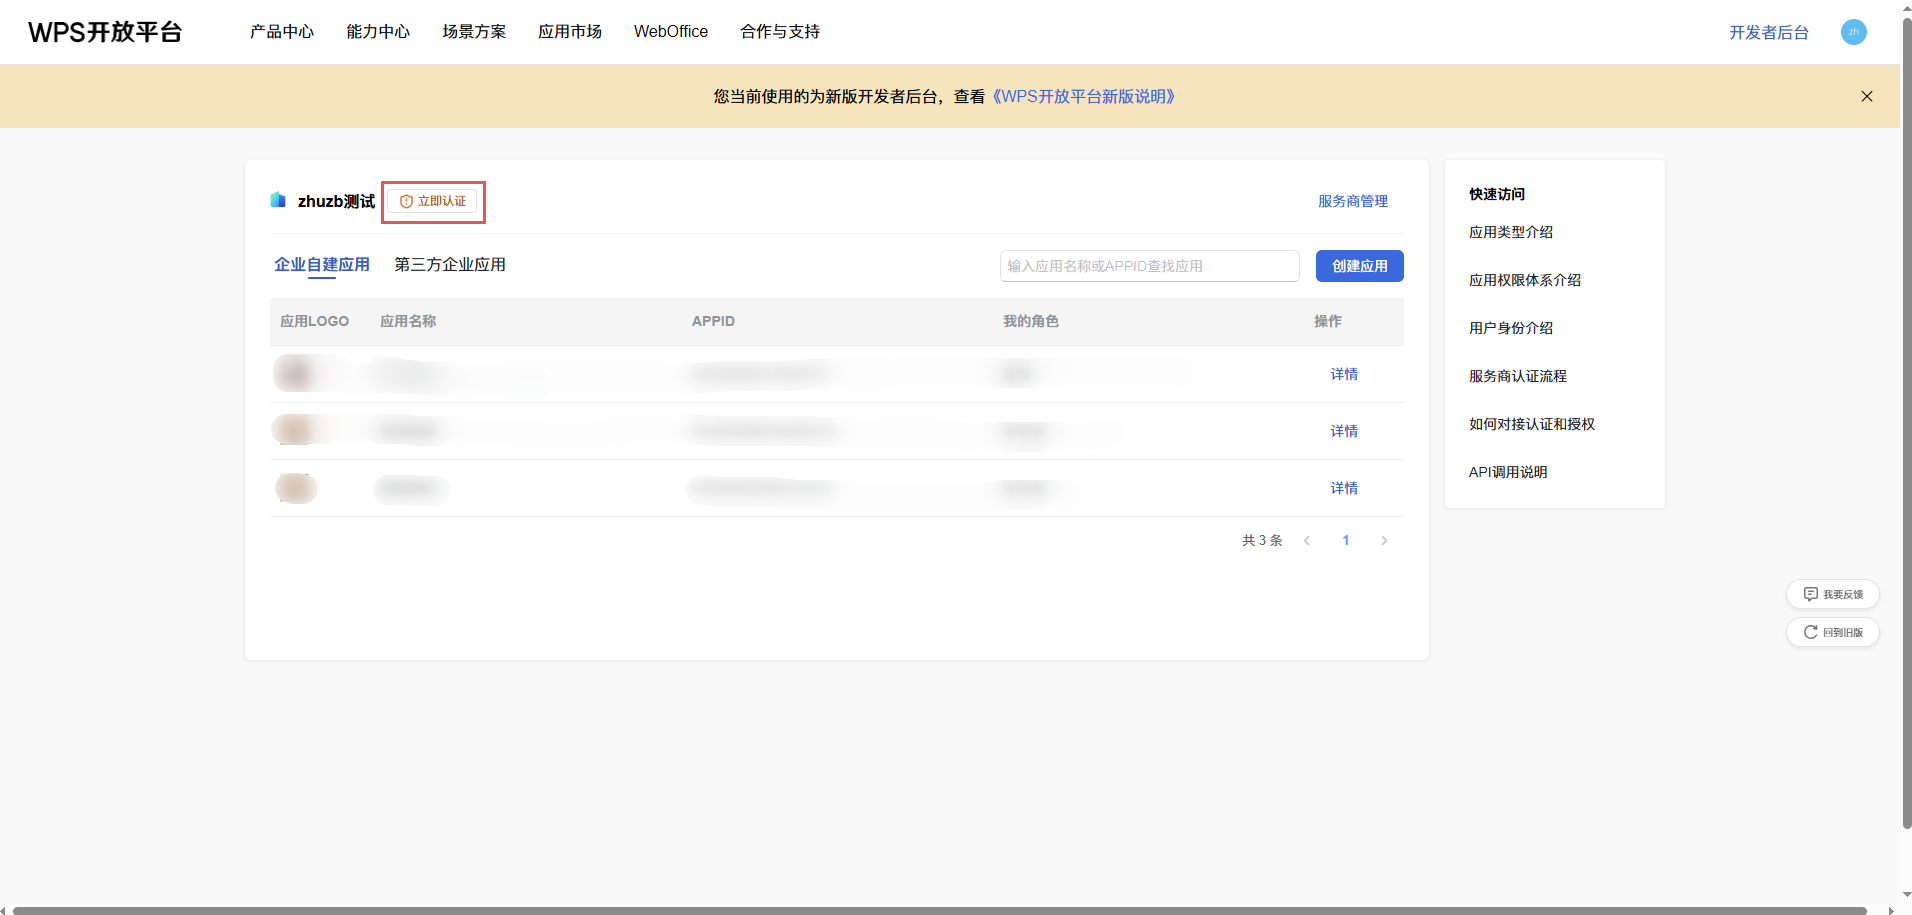Open the 合作与支持 menu

(x=779, y=31)
